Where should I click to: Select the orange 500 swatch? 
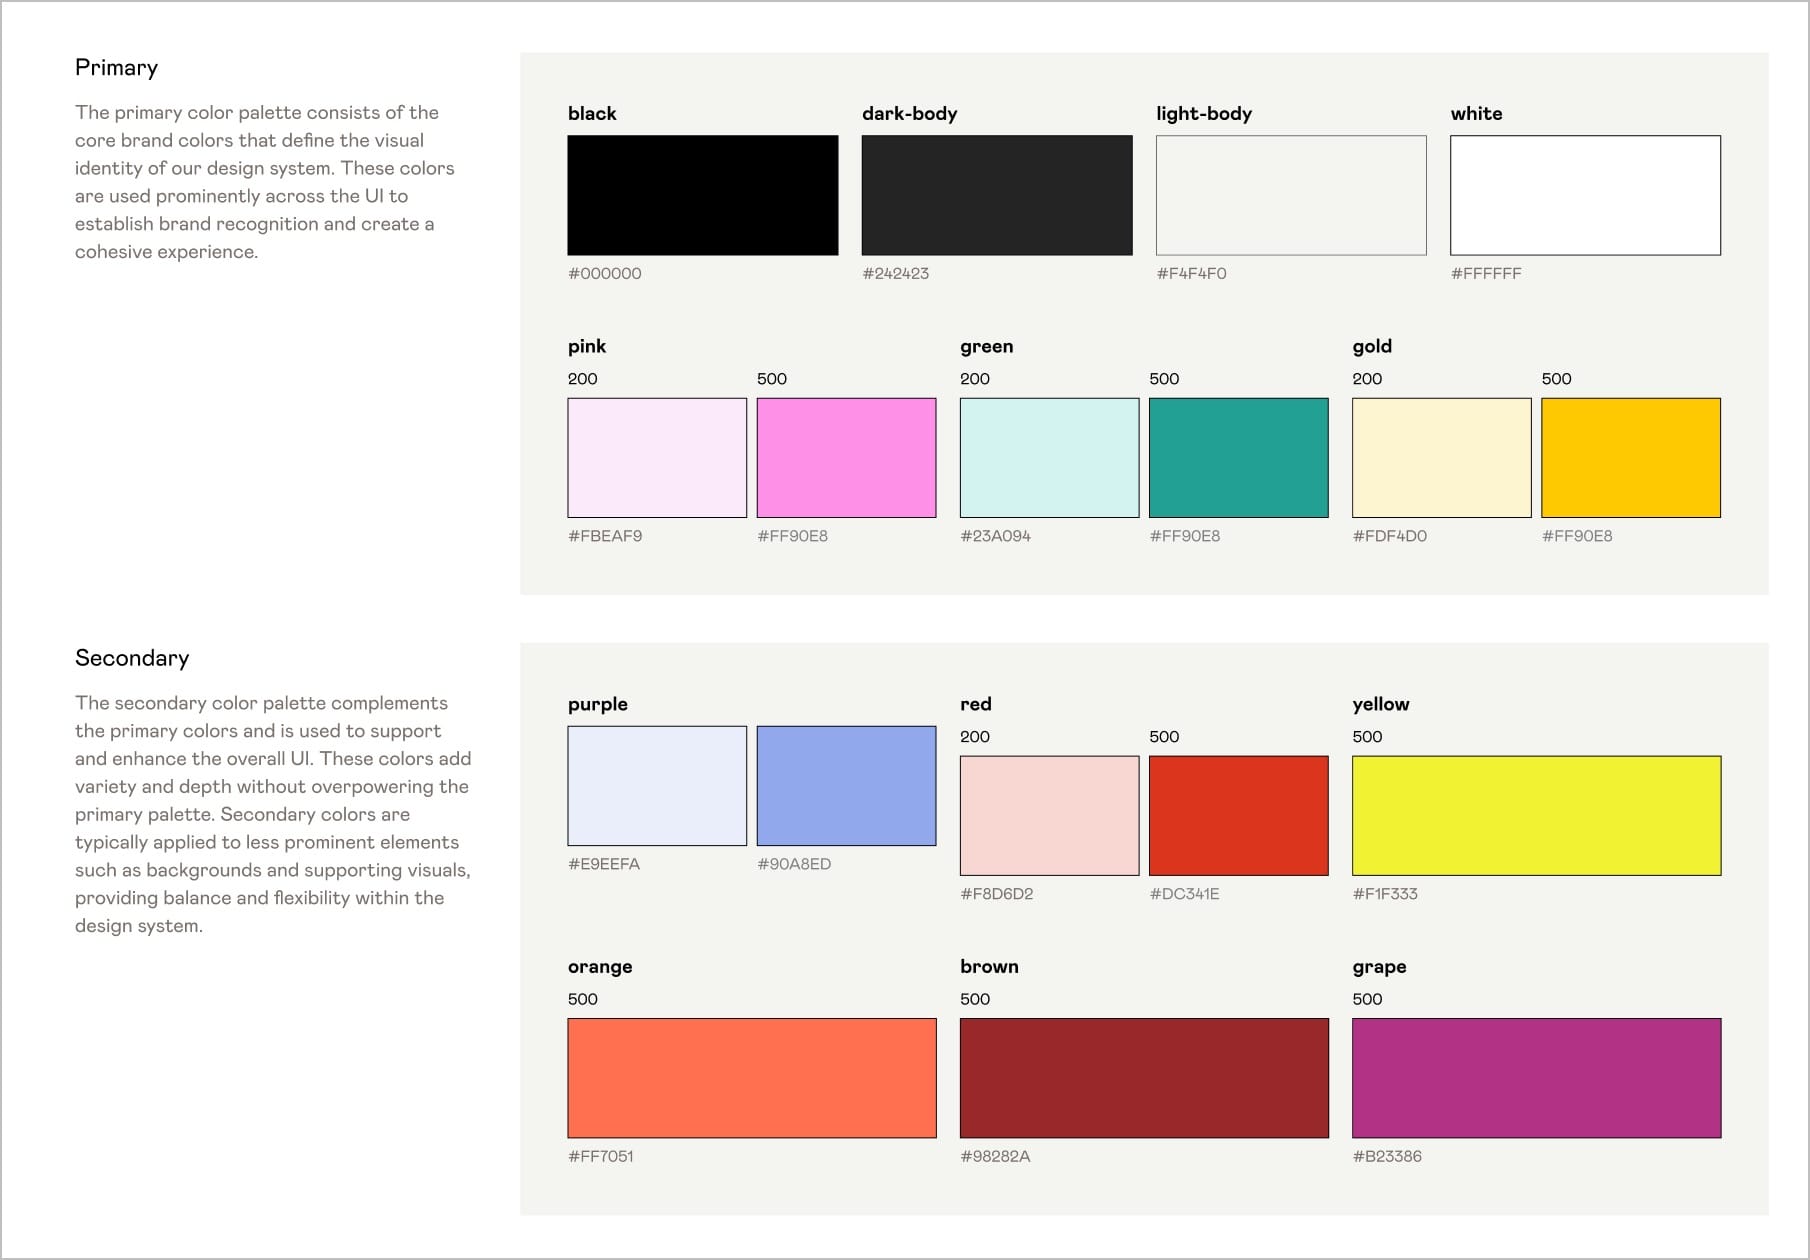751,1077
